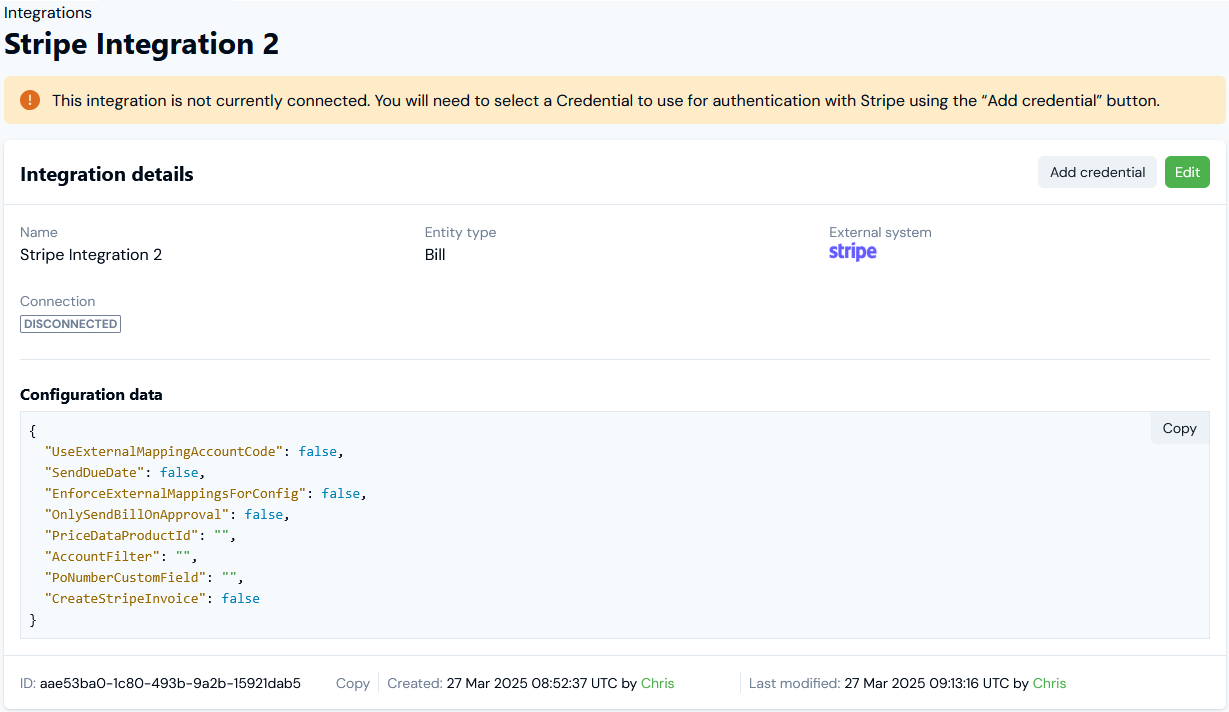The width and height of the screenshot is (1229, 712).
Task: Open Chris's profile next to Last modified
Action: (x=1049, y=683)
